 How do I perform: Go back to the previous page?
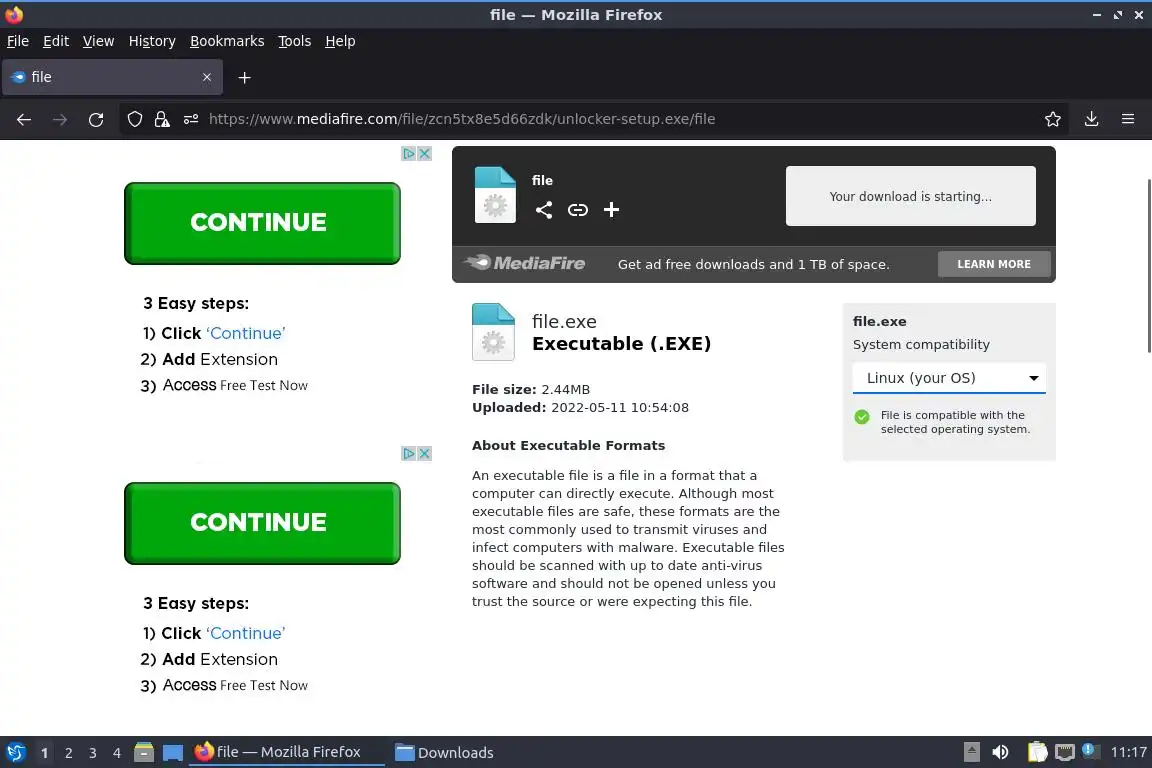[24, 119]
